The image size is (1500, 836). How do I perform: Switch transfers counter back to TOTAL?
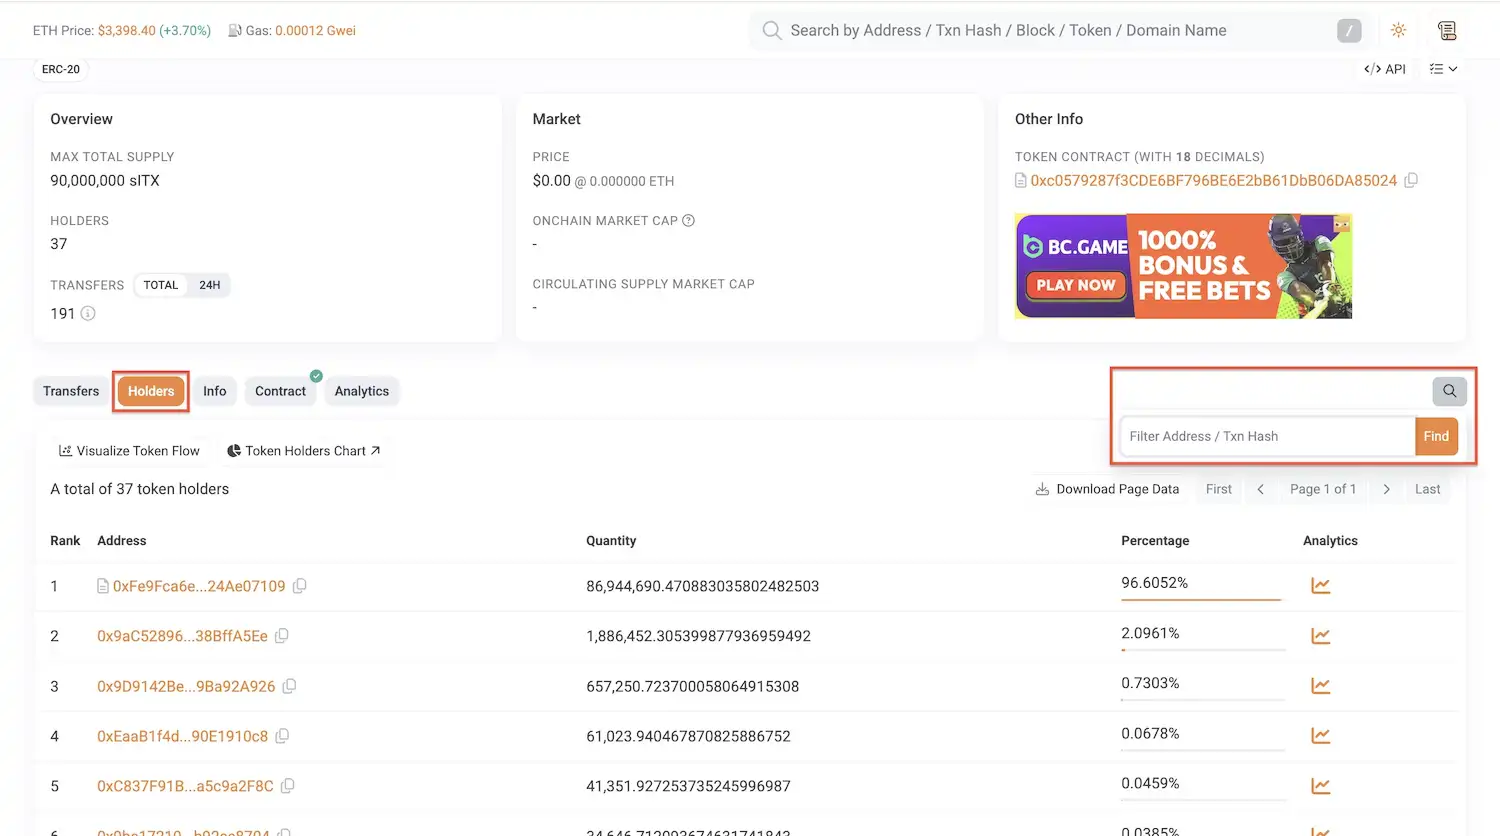(x=161, y=285)
